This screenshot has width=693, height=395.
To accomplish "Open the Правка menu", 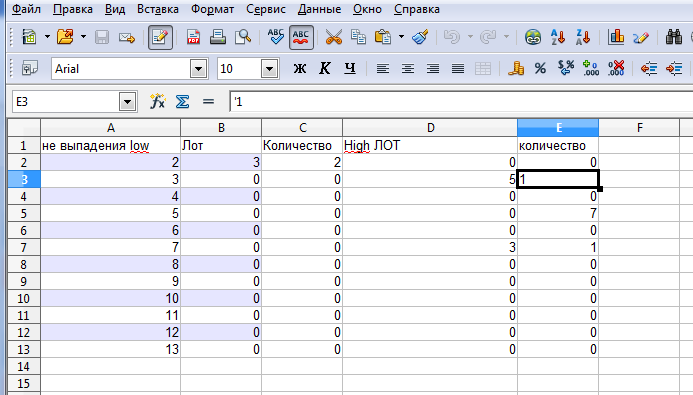I will 73,9.
